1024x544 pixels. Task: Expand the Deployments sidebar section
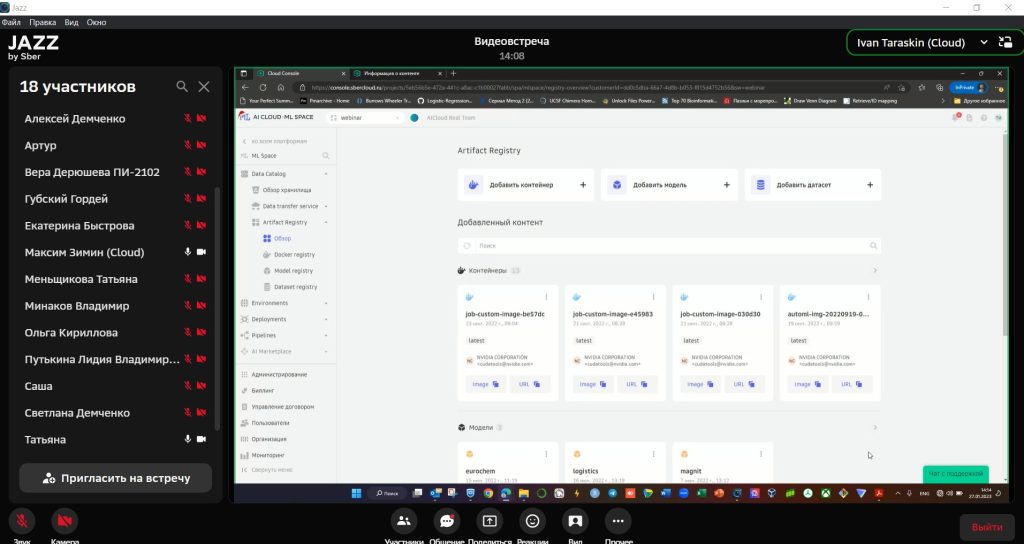[326, 319]
